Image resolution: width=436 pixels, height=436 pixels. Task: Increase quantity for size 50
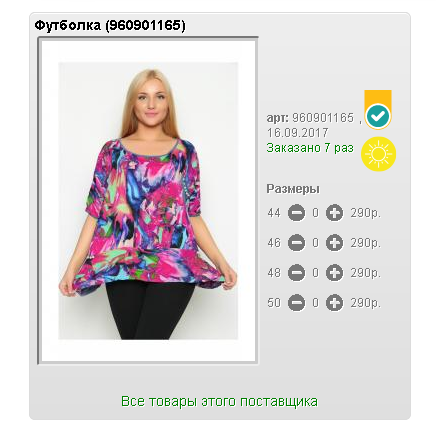click(334, 303)
